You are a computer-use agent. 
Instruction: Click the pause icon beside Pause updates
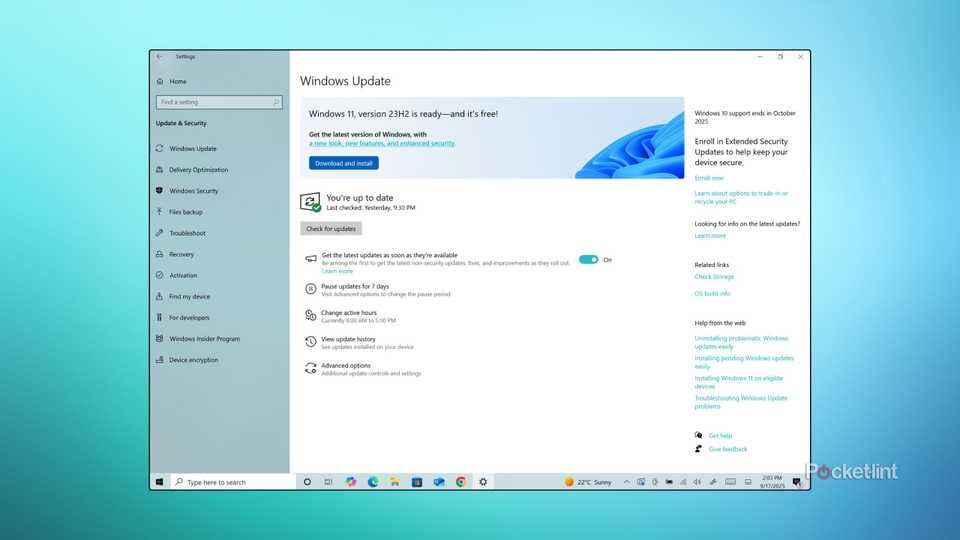[x=310, y=288]
